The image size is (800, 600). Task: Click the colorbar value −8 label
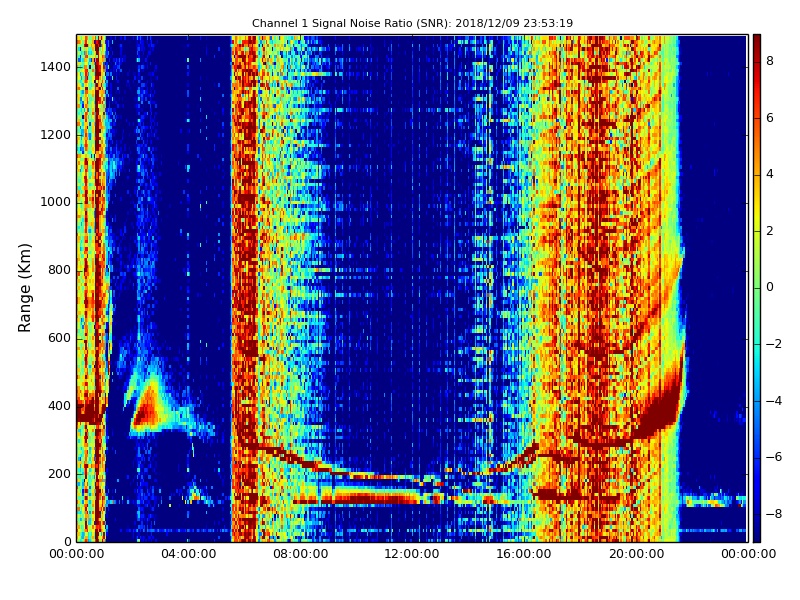774,514
